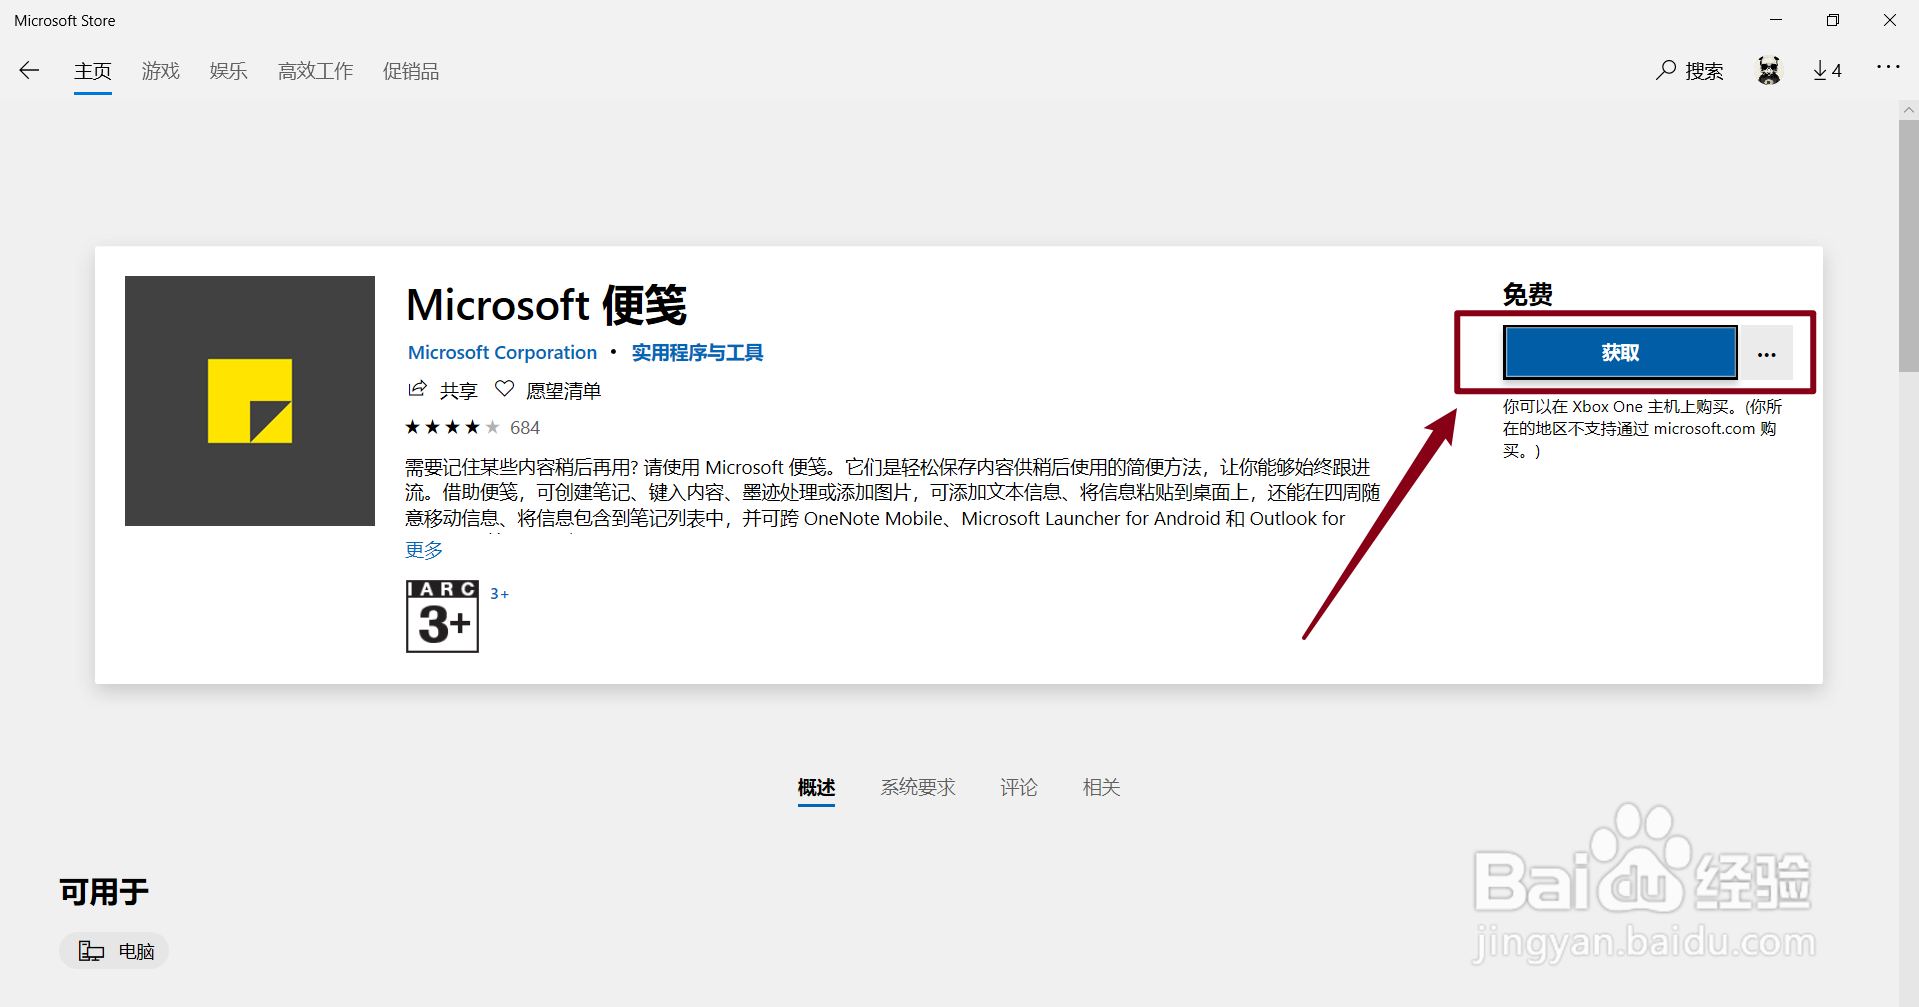Select the 相关 section tab
Viewport: 1919px width, 1007px height.
click(x=1101, y=788)
